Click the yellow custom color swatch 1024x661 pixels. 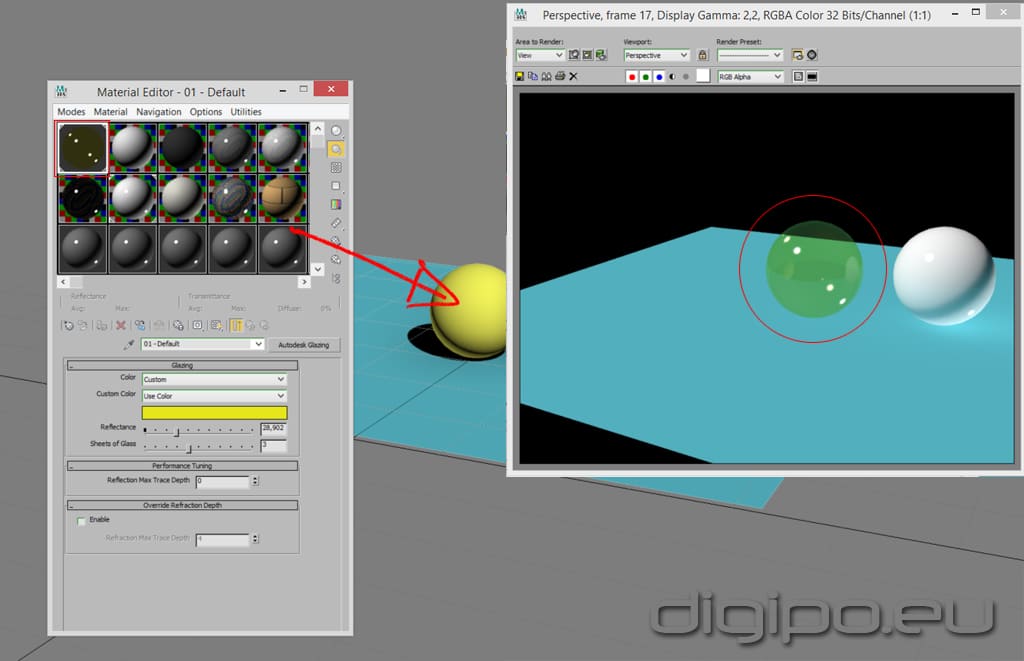[214, 413]
